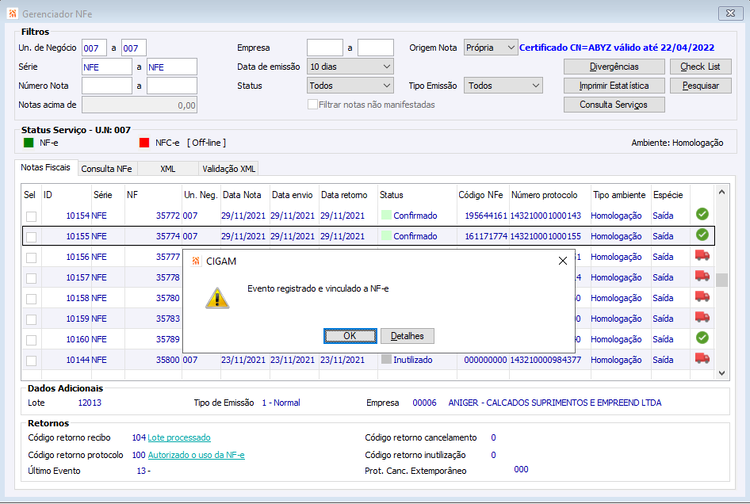Click green check icon on row 10160
Viewport: 750px width, 504px height.
click(x=702, y=338)
